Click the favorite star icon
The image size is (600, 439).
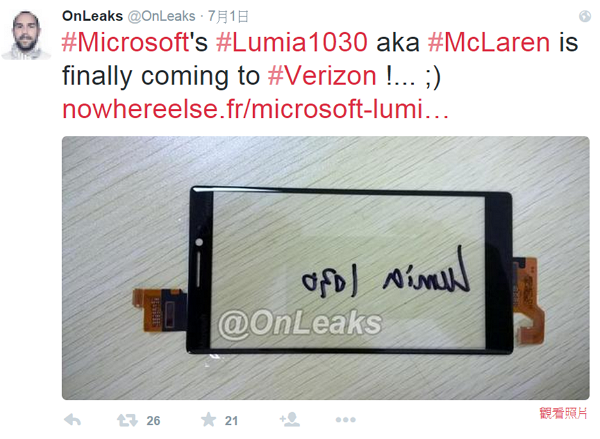(x=209, y=419)
